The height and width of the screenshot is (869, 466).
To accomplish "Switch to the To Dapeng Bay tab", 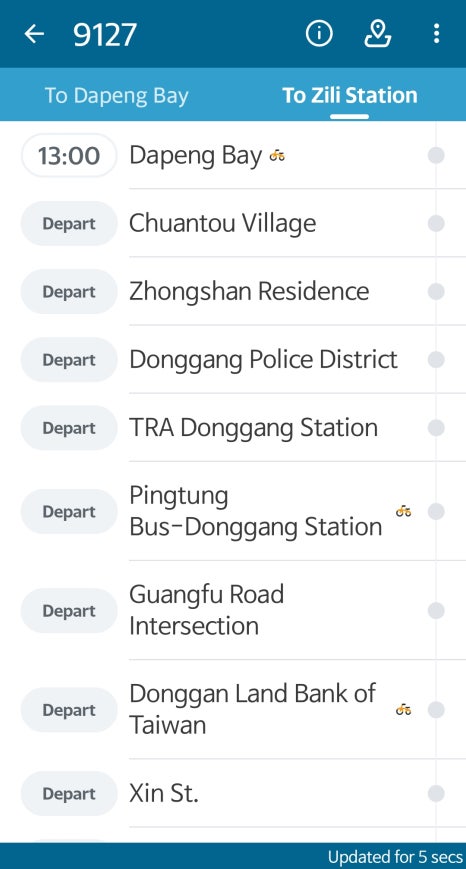I will [116, 95].
